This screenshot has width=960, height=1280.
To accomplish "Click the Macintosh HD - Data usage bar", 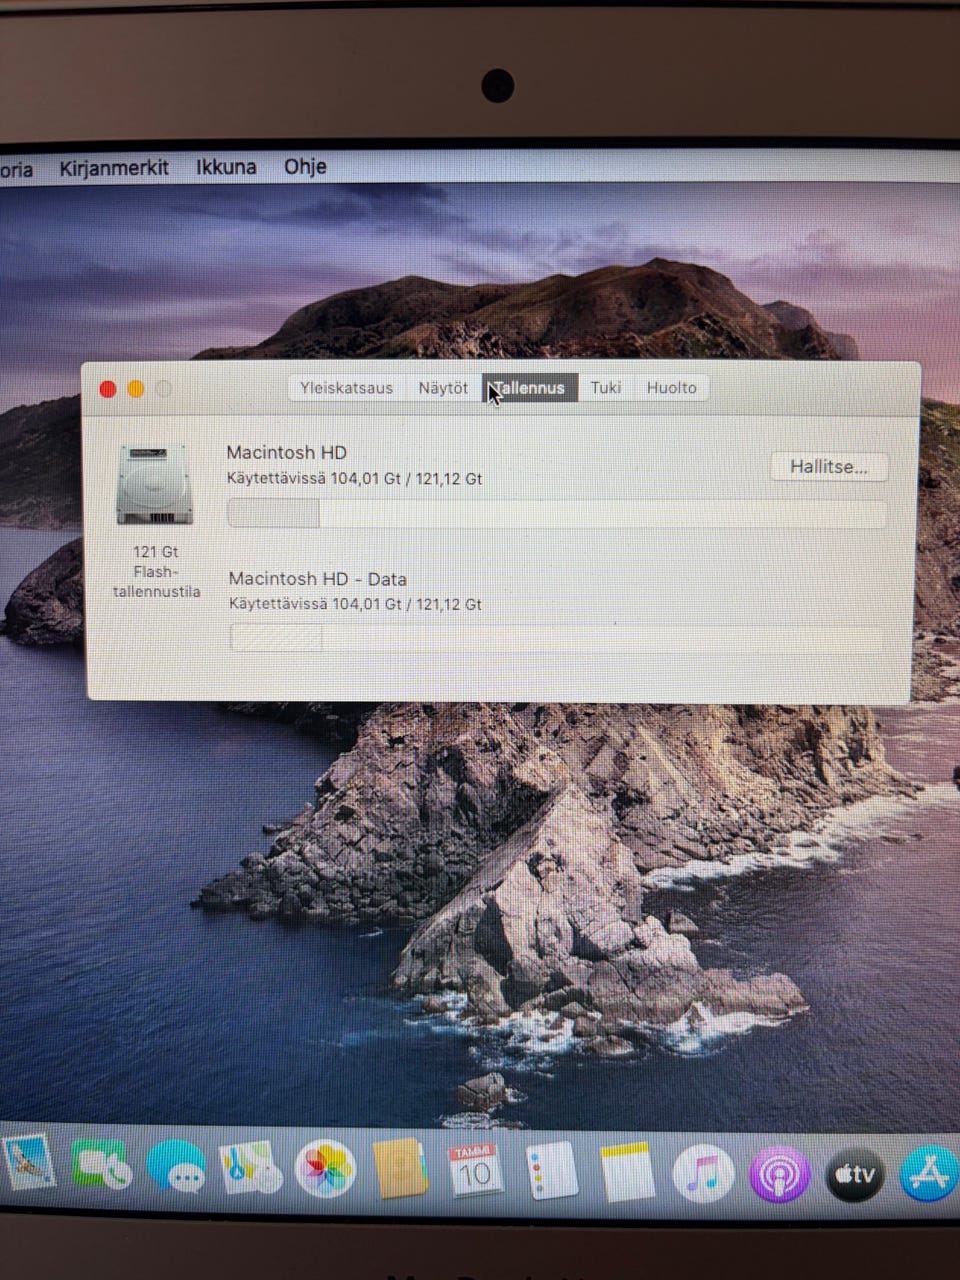I will (x=557, y=638).
